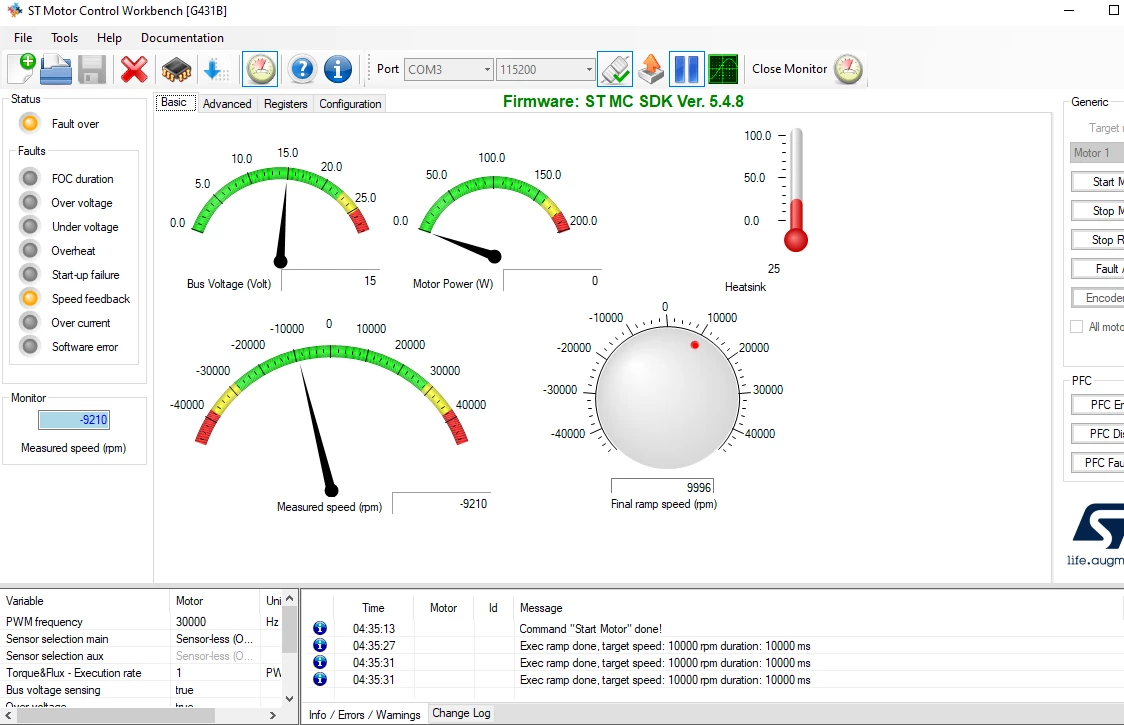Viewport: 1124px width, 725px height.
Task: Open the green plotter scope icon
Action: (x=723, y=70)
